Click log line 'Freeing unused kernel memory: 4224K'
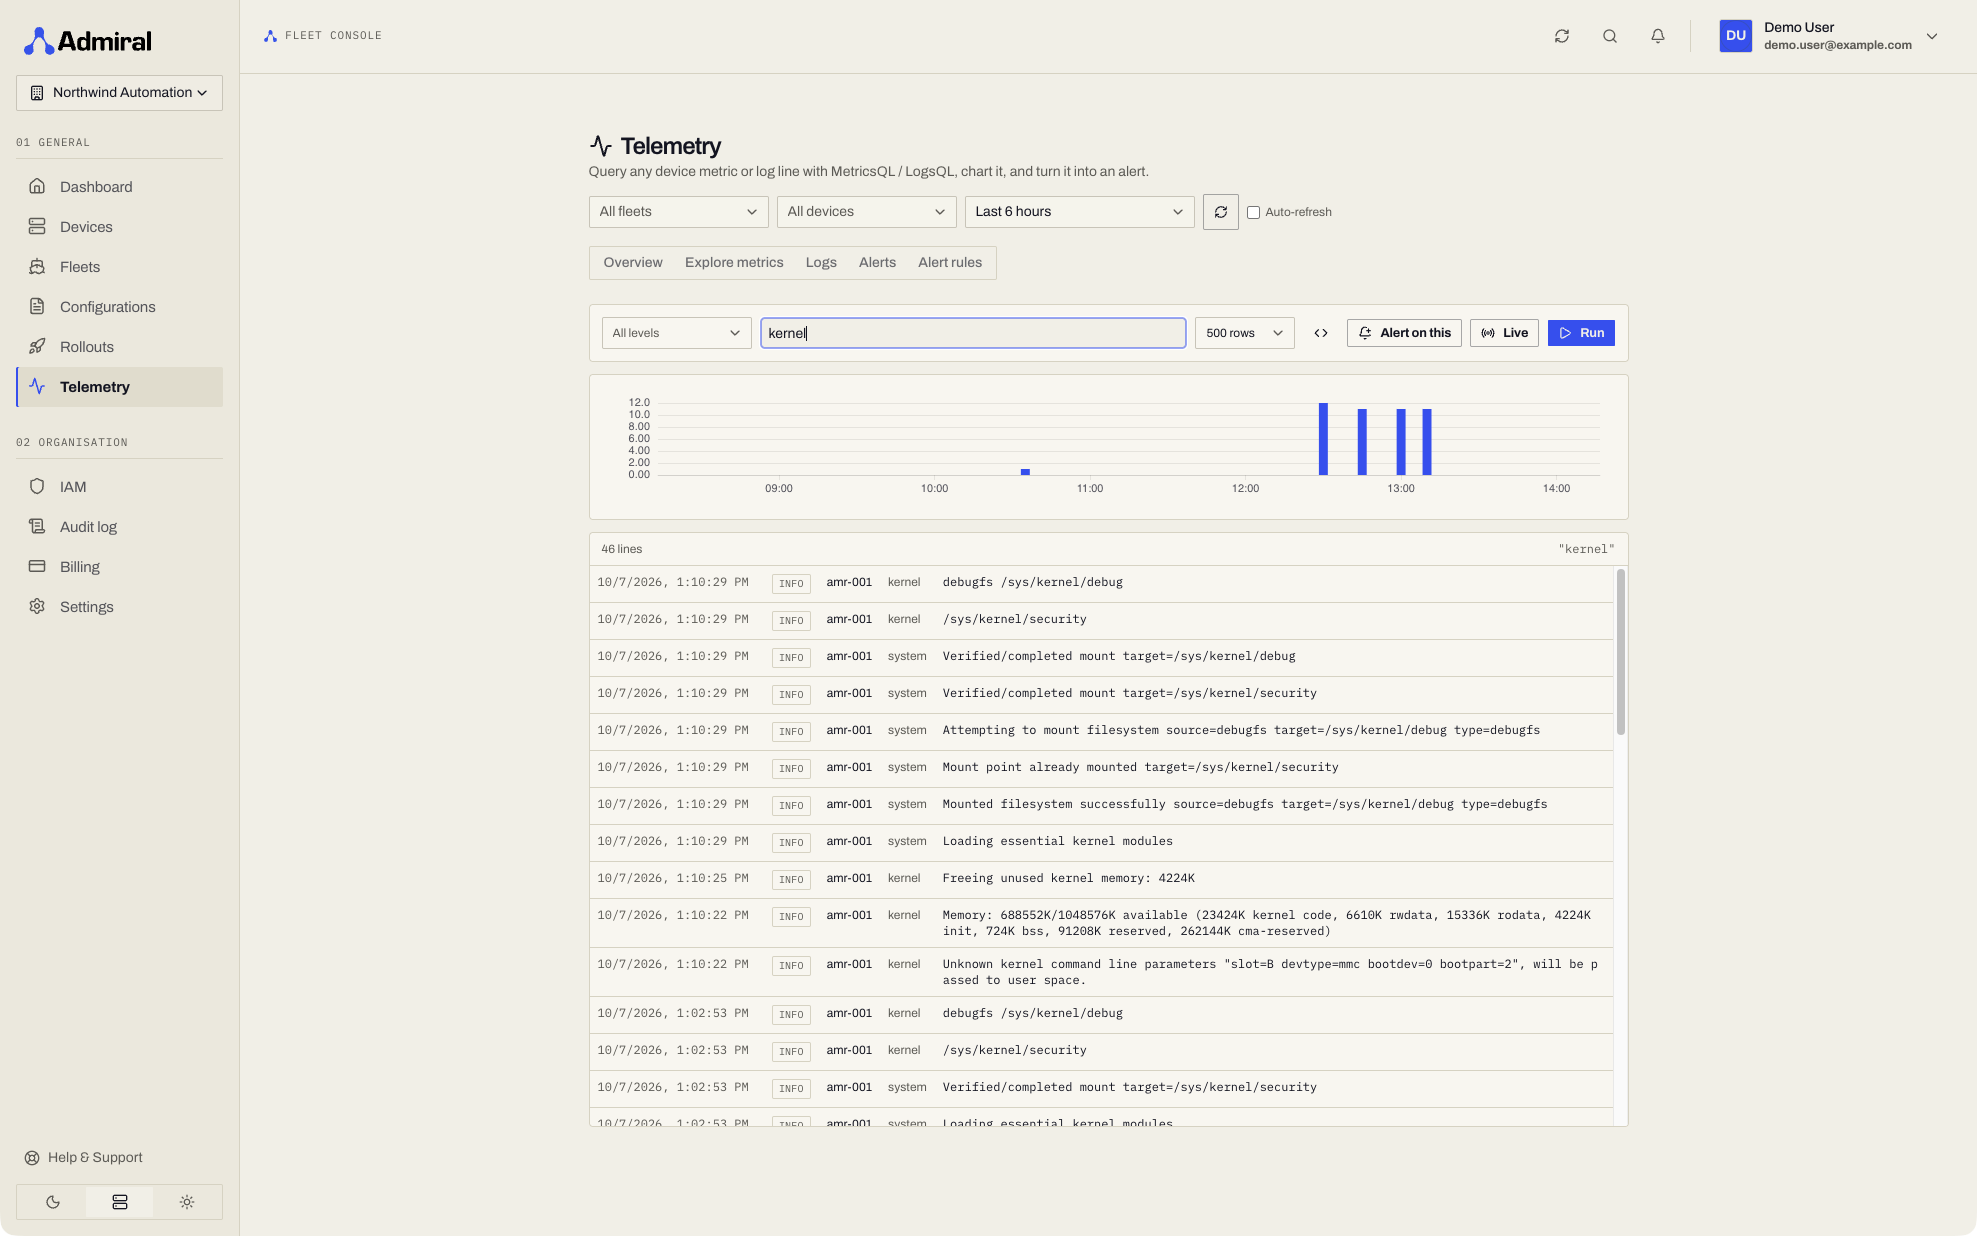The height and width of the screenshot is (1236, 1977). 1101,880
